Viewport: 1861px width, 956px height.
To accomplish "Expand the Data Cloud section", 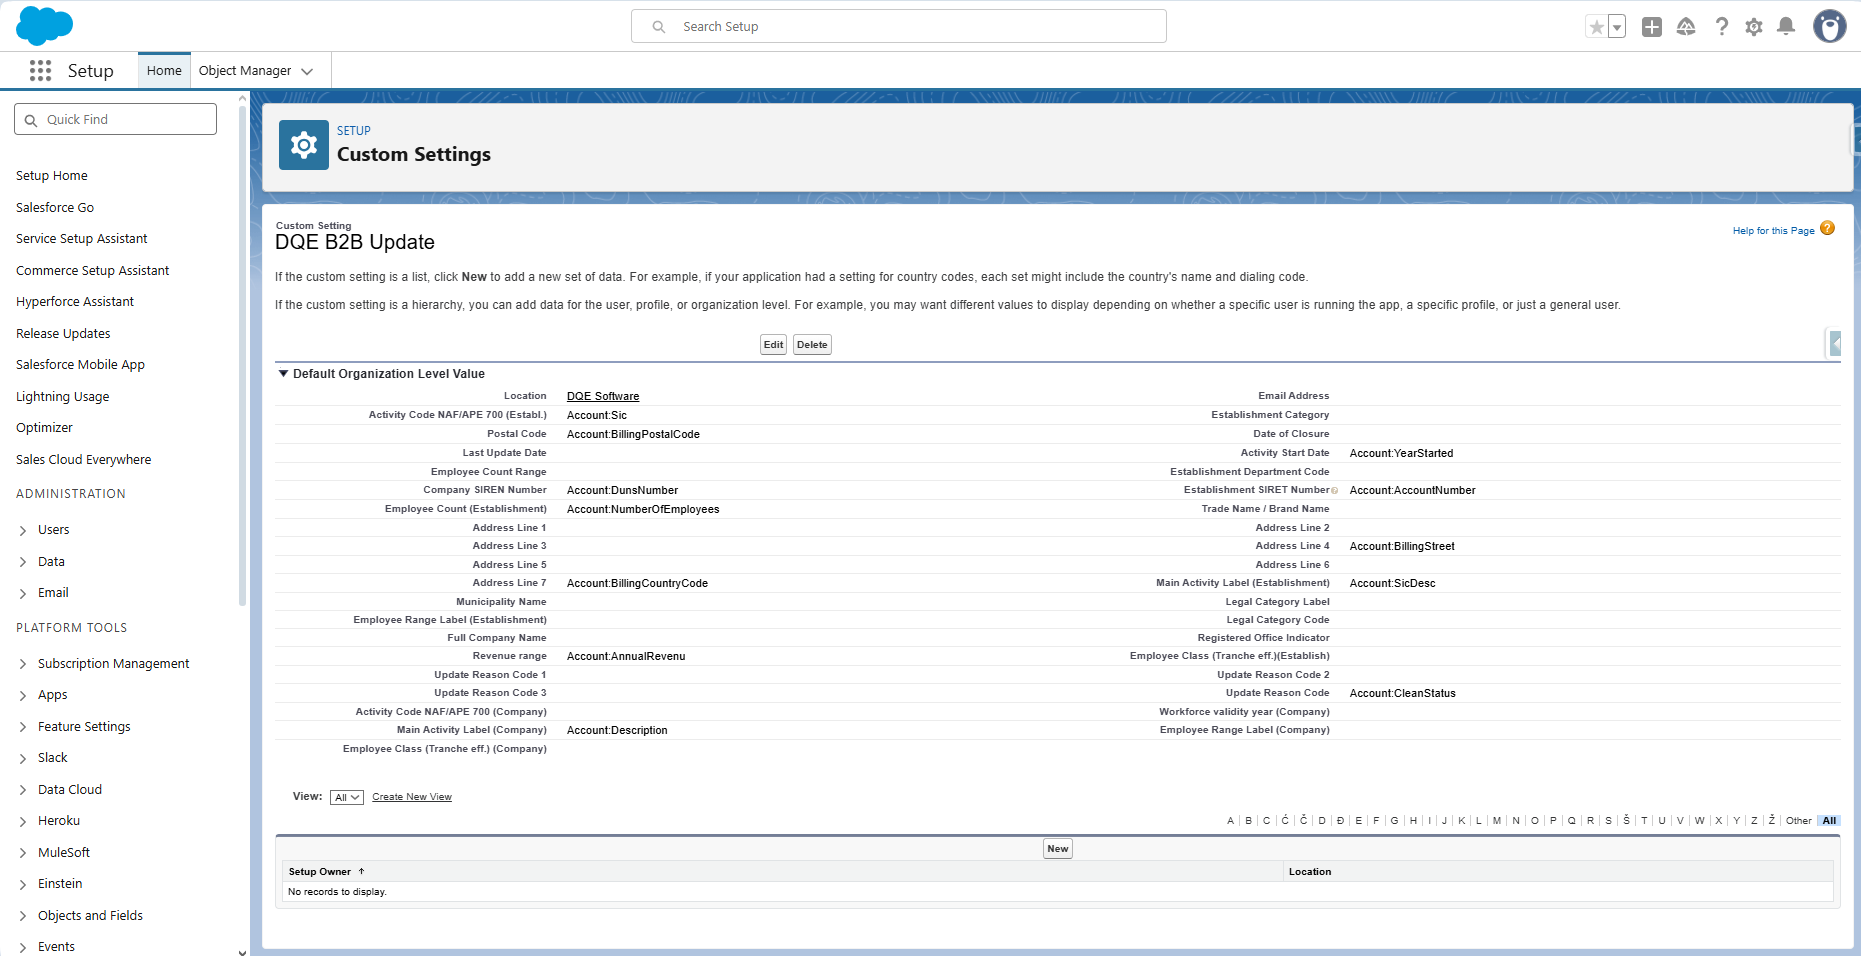I will [23, 790].
